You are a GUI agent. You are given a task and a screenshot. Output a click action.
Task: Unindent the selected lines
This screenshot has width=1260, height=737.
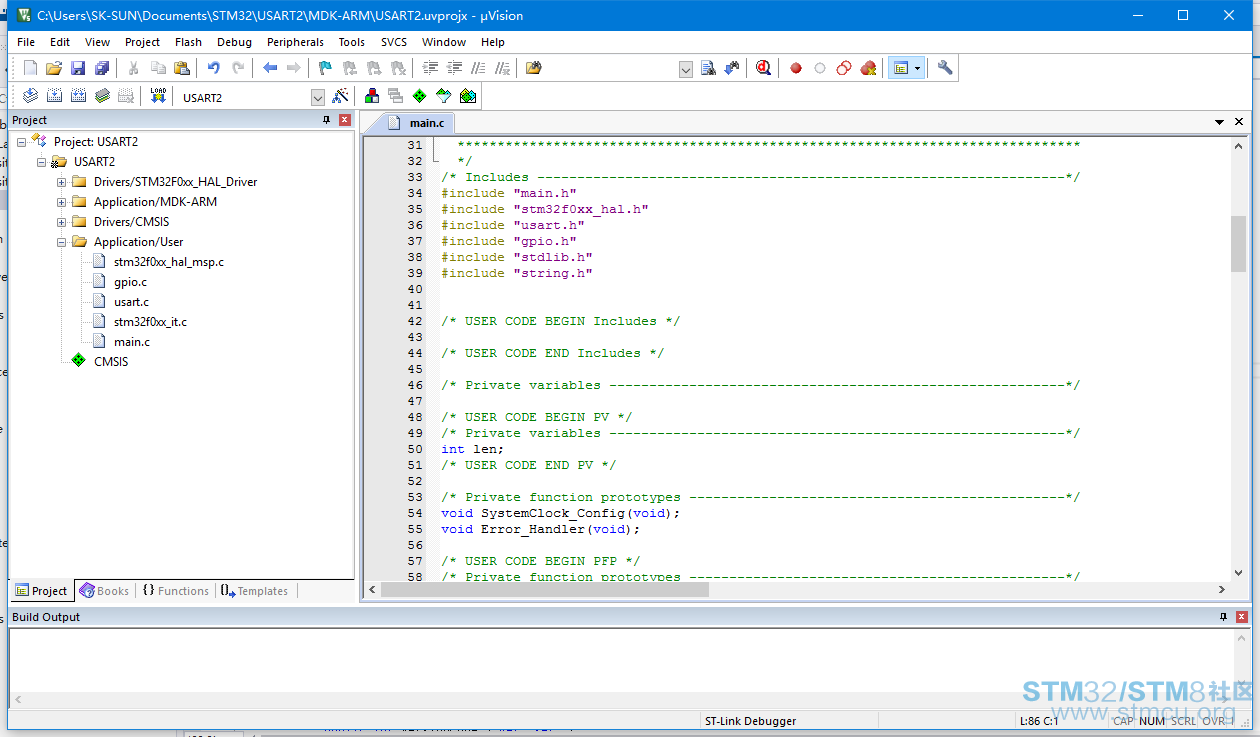pos(455,68)
